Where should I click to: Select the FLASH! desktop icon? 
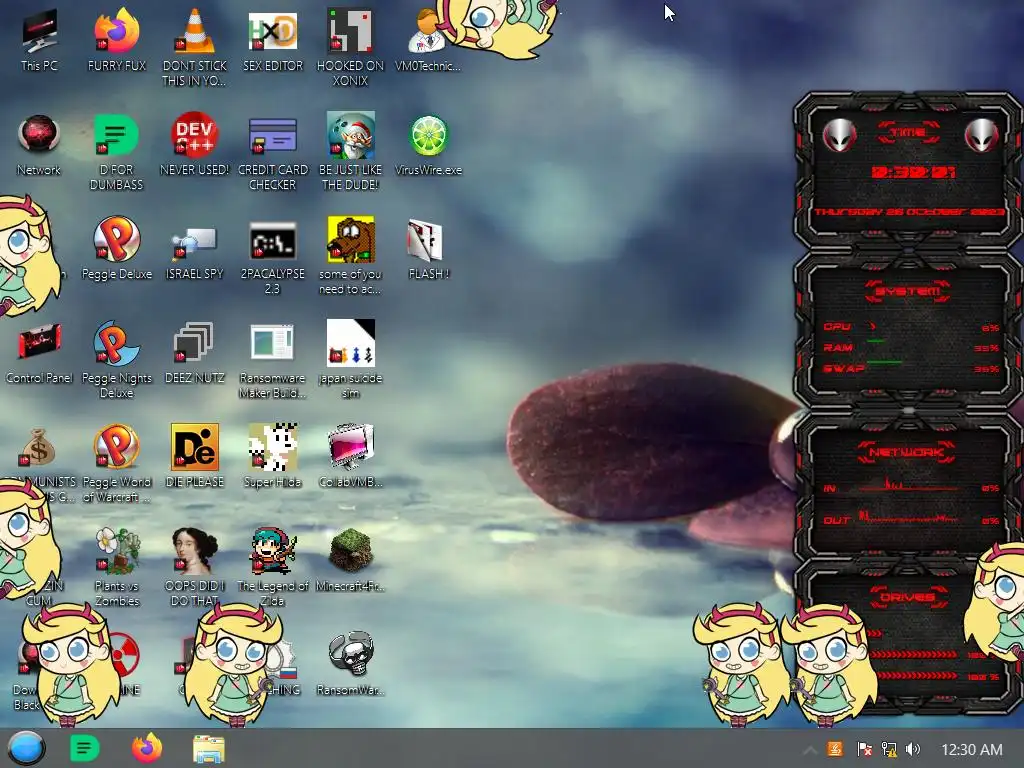428,249
